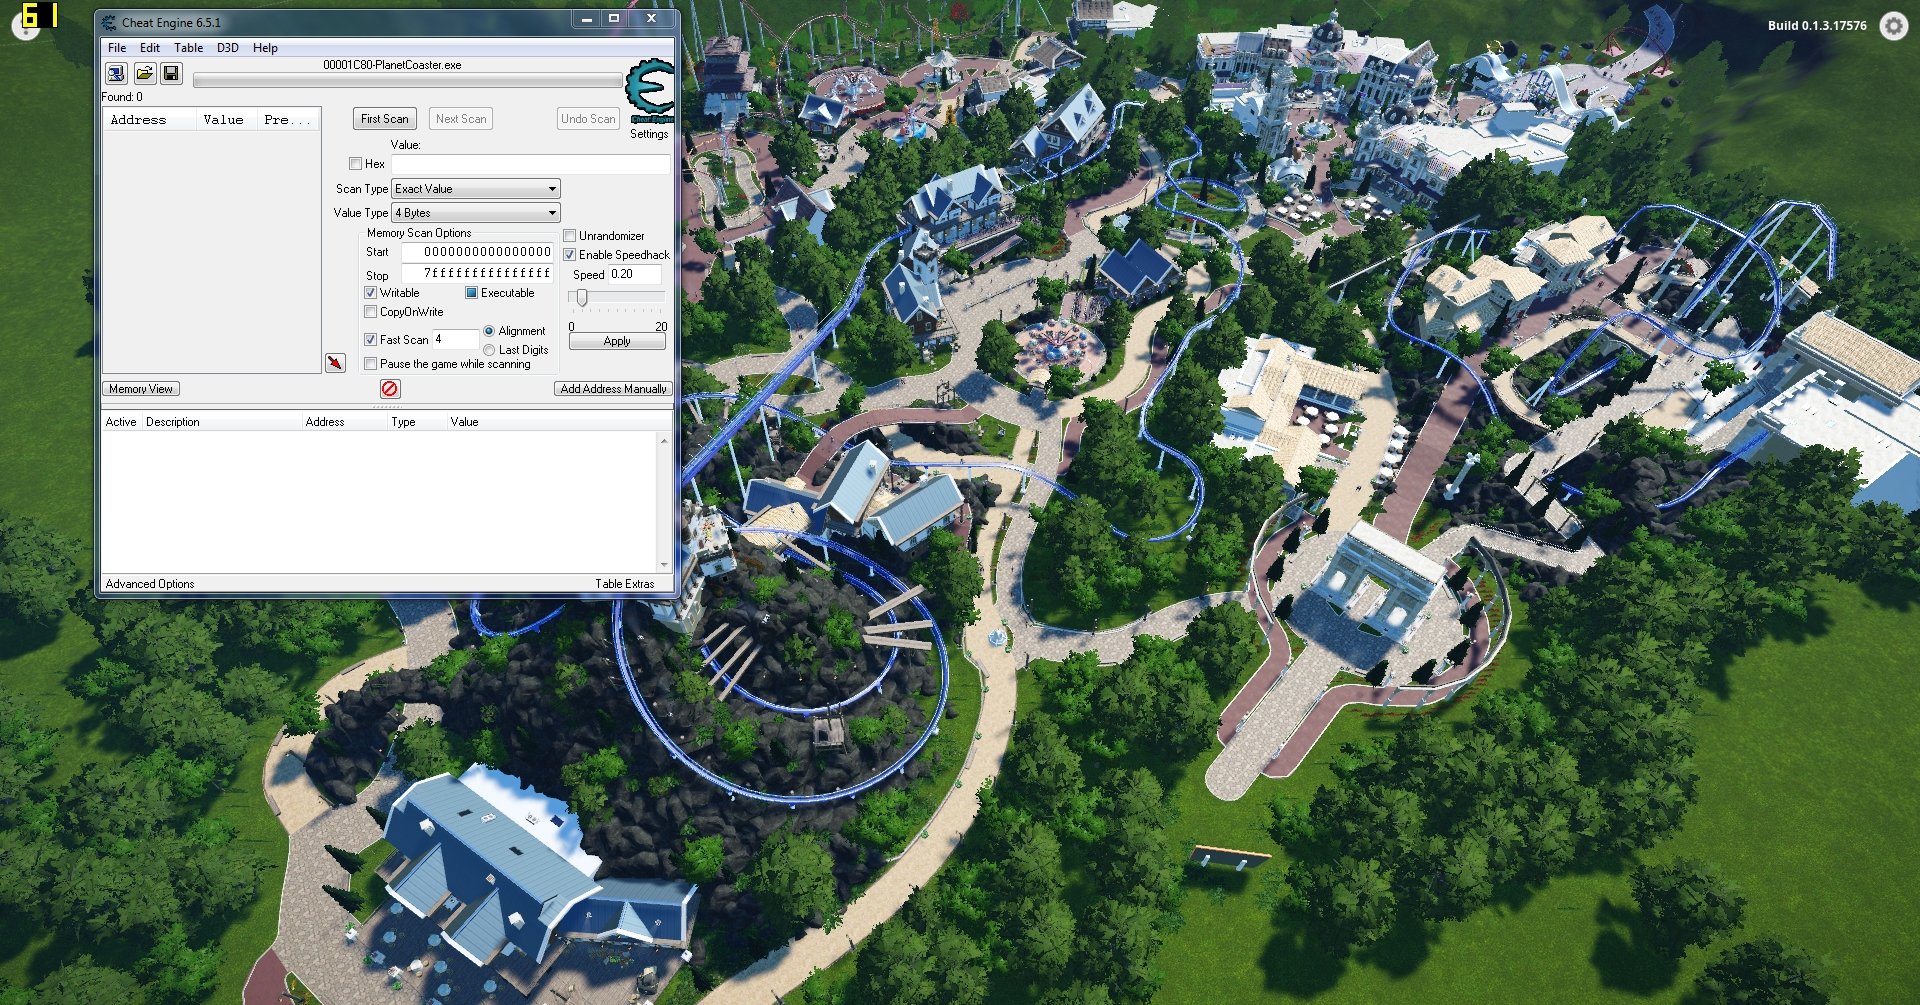The image size is (1920, 1005).
Task: Toggle the Fast Scan checkbox
Action: pos(370,340)
